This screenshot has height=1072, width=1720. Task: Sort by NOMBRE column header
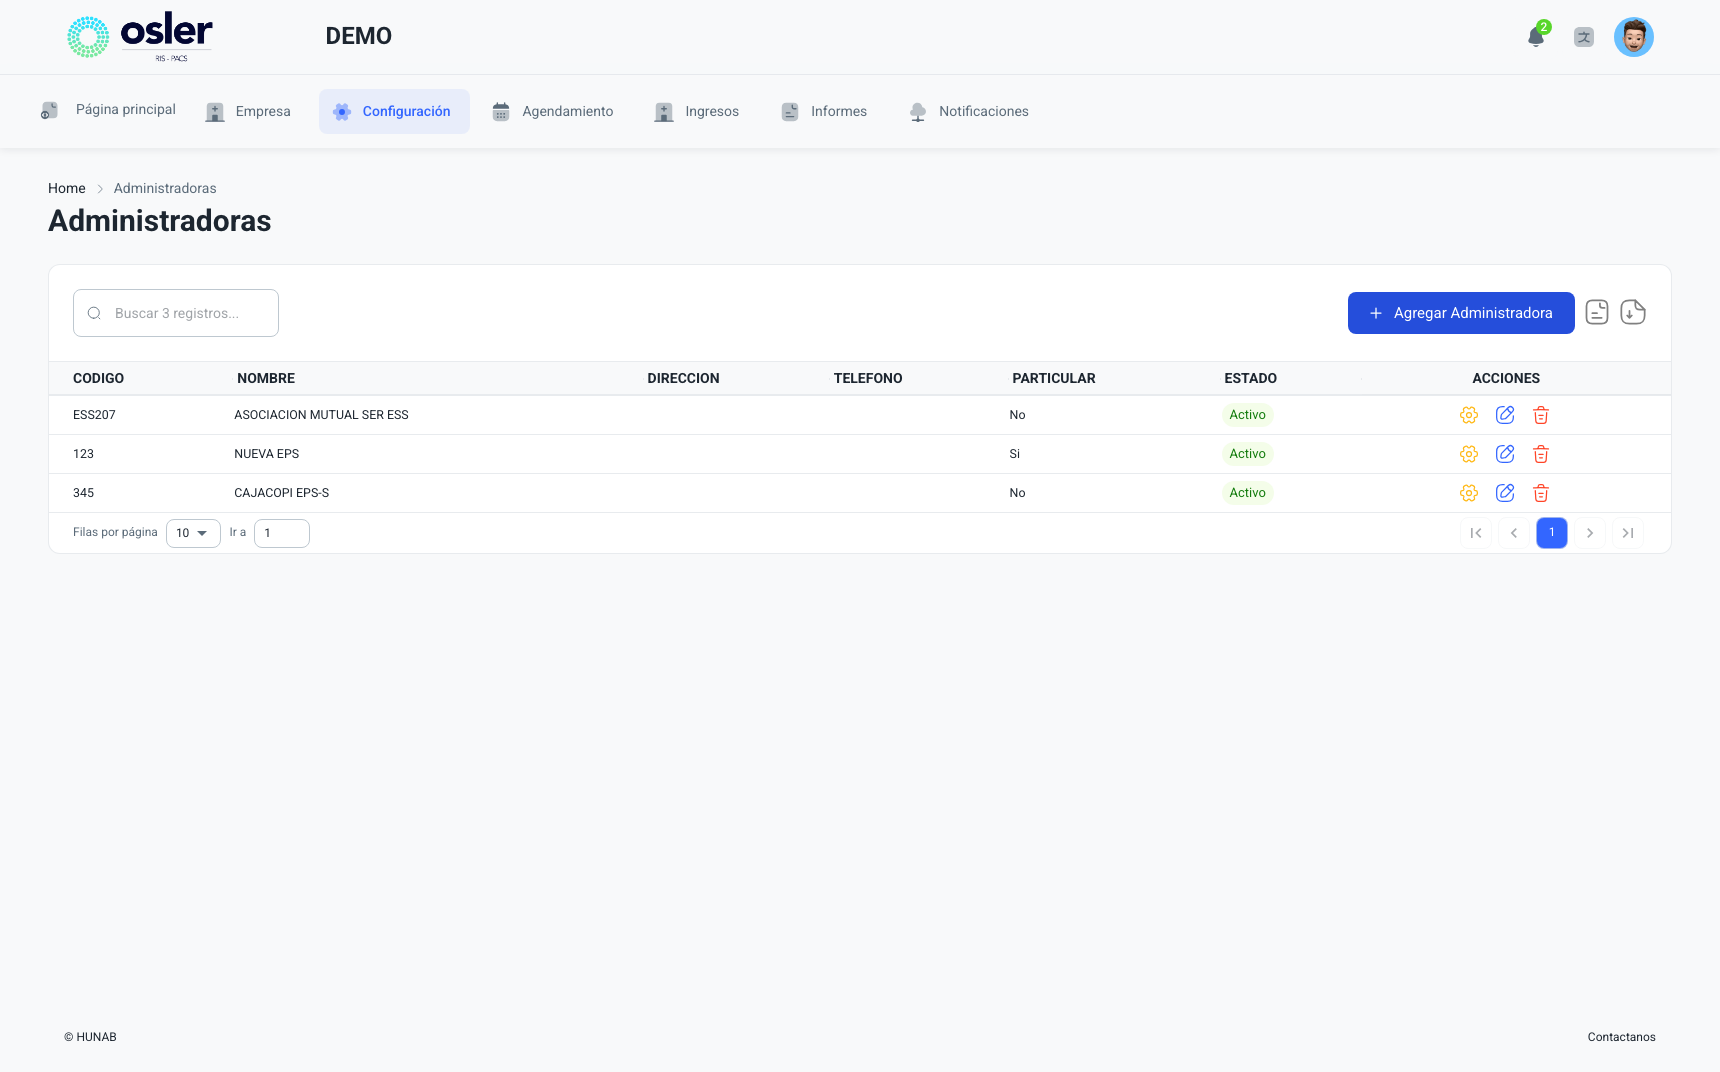pyautogui.click(x=266, y=378)
